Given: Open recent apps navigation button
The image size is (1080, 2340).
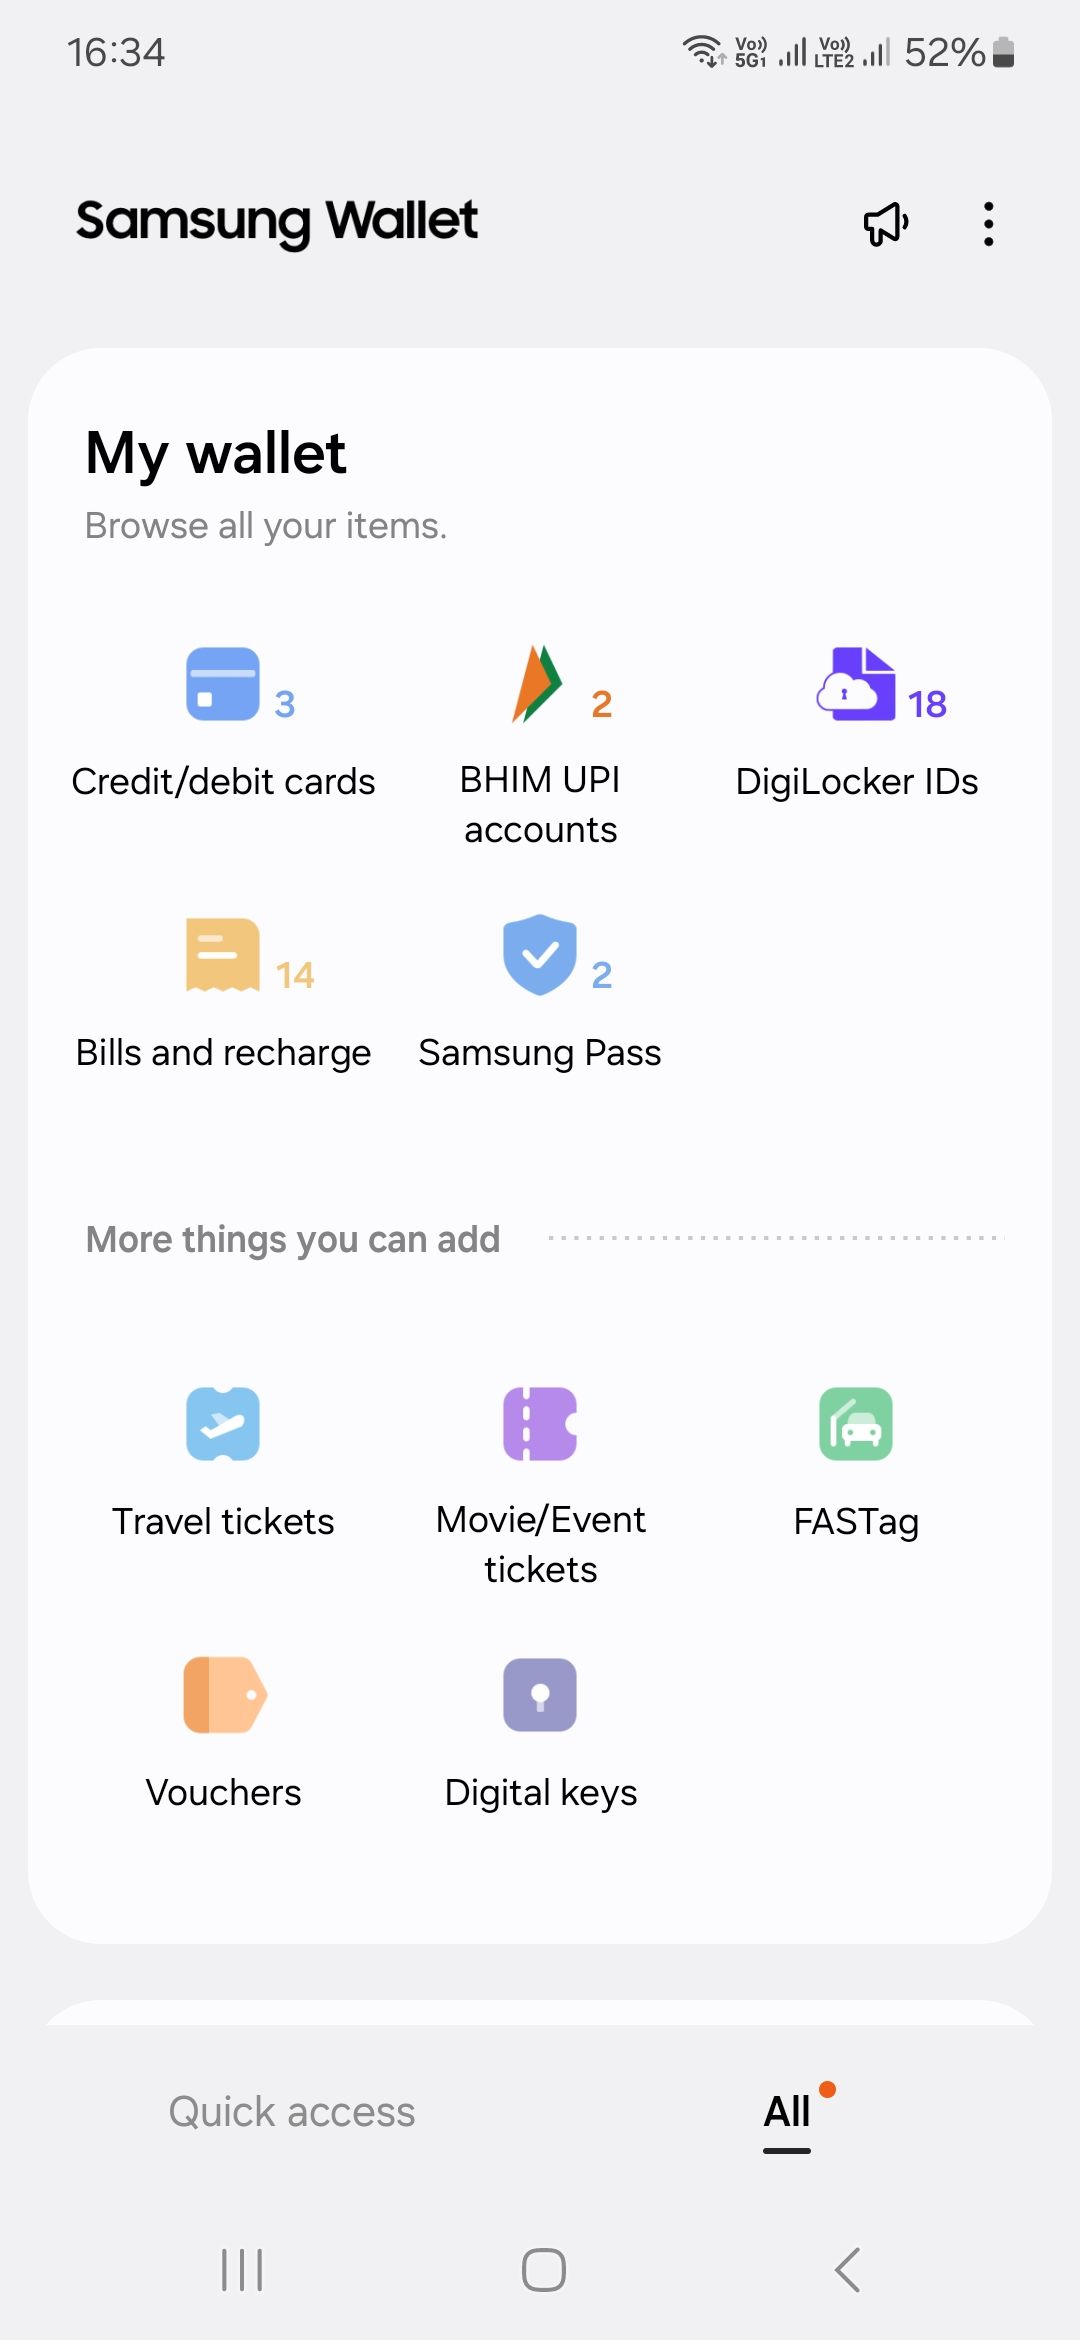Looking at the screenshot, I should (x=242, y=2270).
